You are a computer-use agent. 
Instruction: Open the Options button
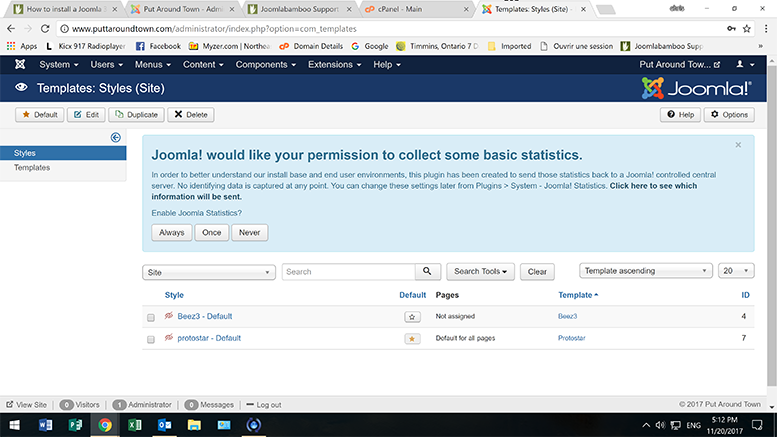point(729,114)
